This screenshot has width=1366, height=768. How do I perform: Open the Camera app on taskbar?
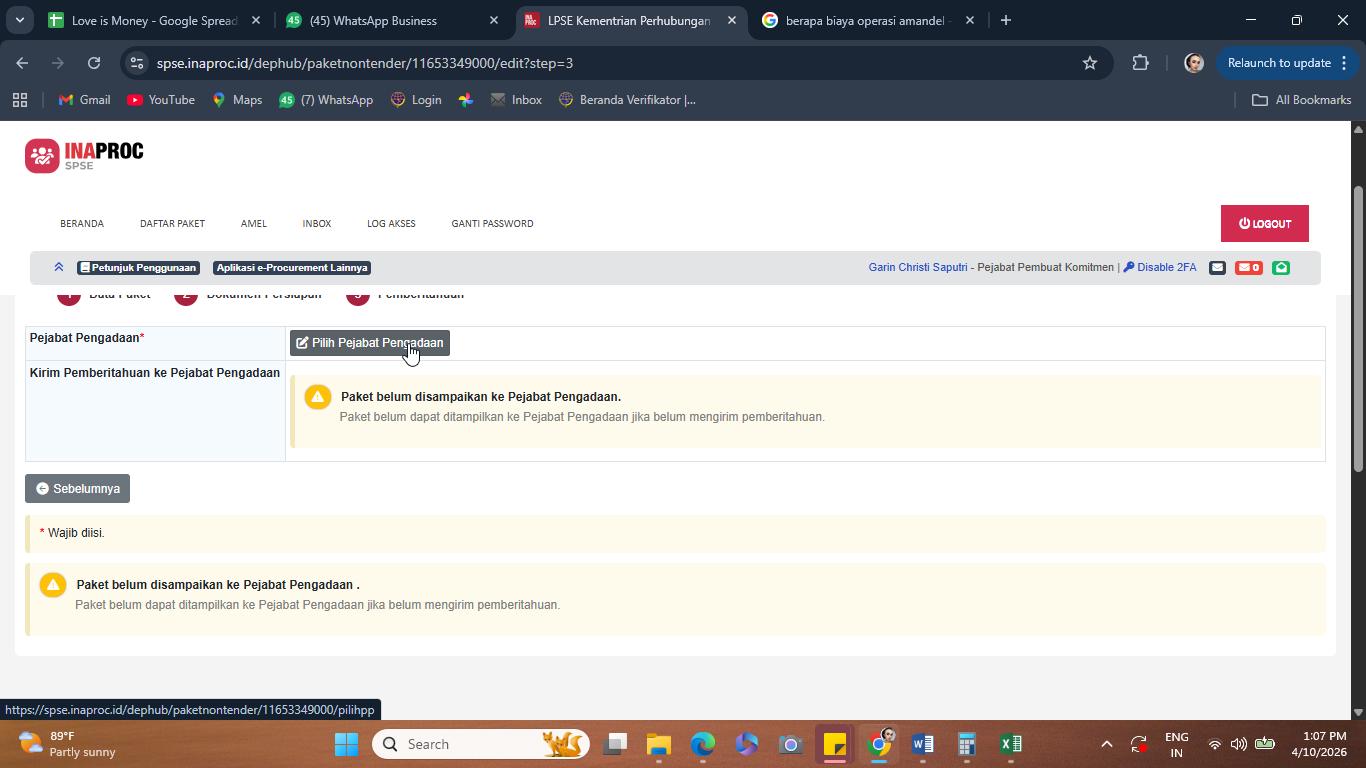(791, 744)
